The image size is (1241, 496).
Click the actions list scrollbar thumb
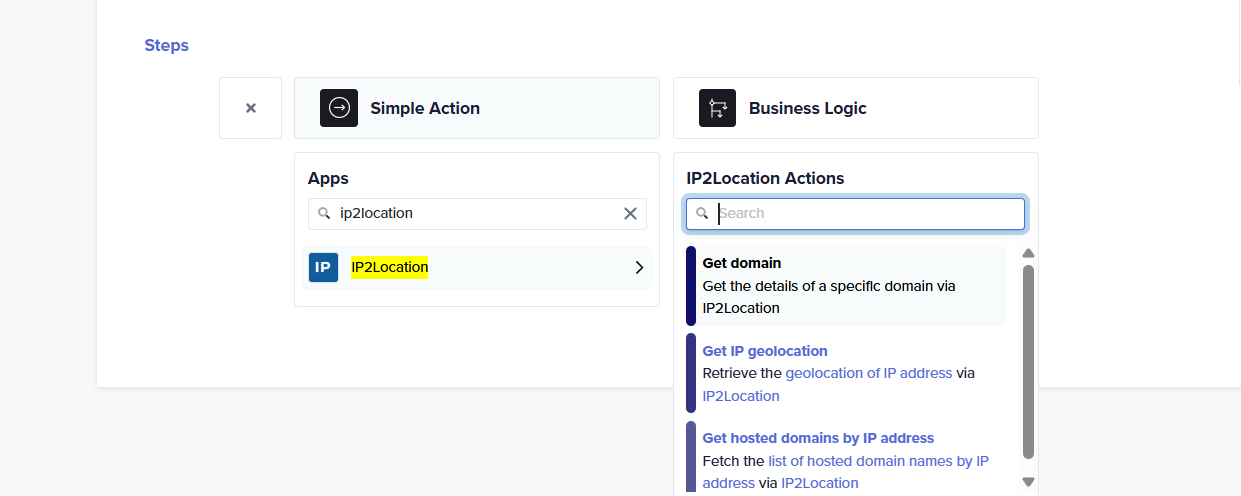[1028, 362]
